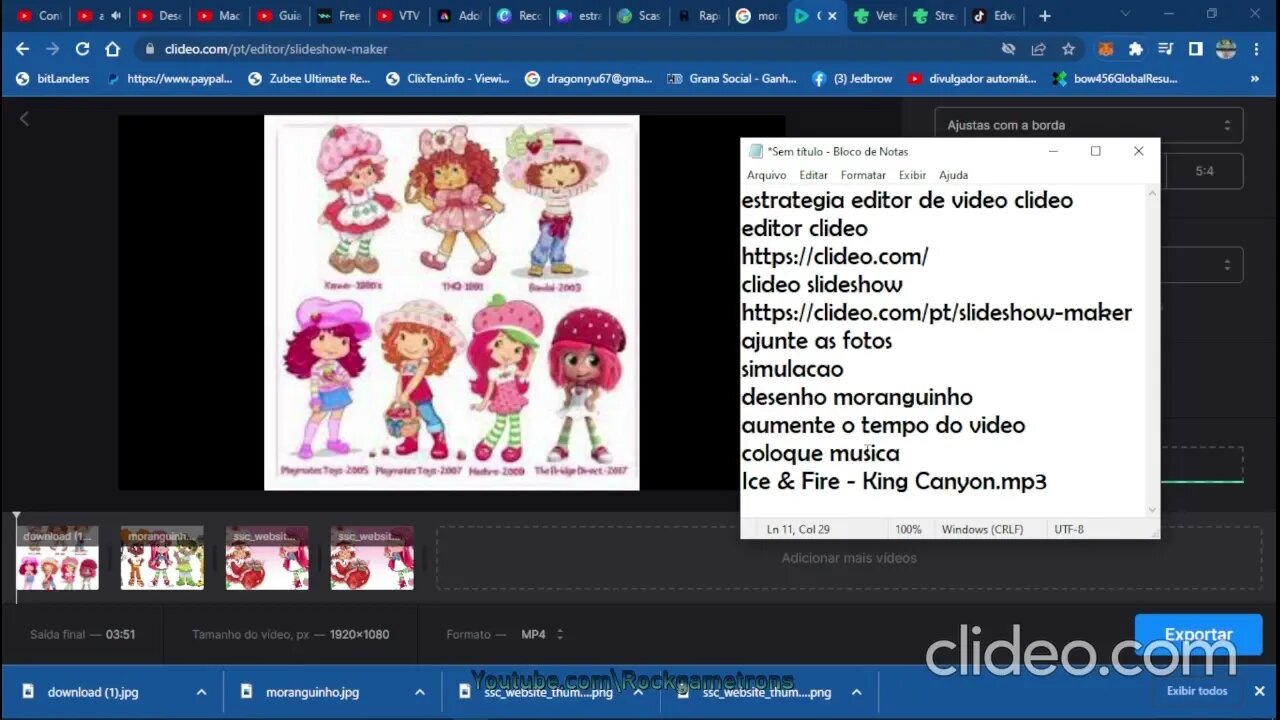Click the browser forward arrow
The height and width of the screenshot is (720, 1280).
[52, 48]
